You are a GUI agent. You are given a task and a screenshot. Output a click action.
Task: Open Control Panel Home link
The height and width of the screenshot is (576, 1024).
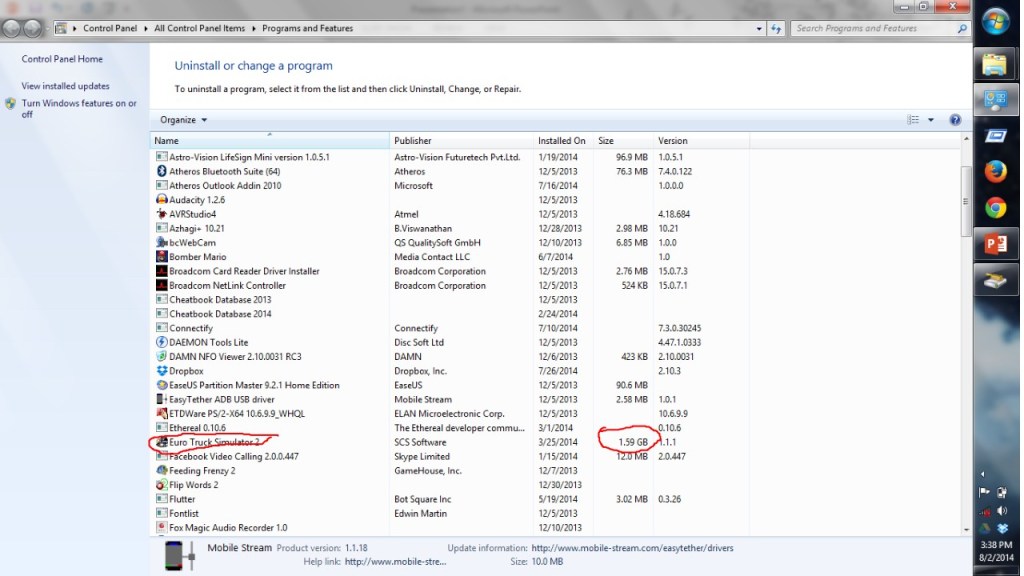pyautogui.click(x=62, y=59)
